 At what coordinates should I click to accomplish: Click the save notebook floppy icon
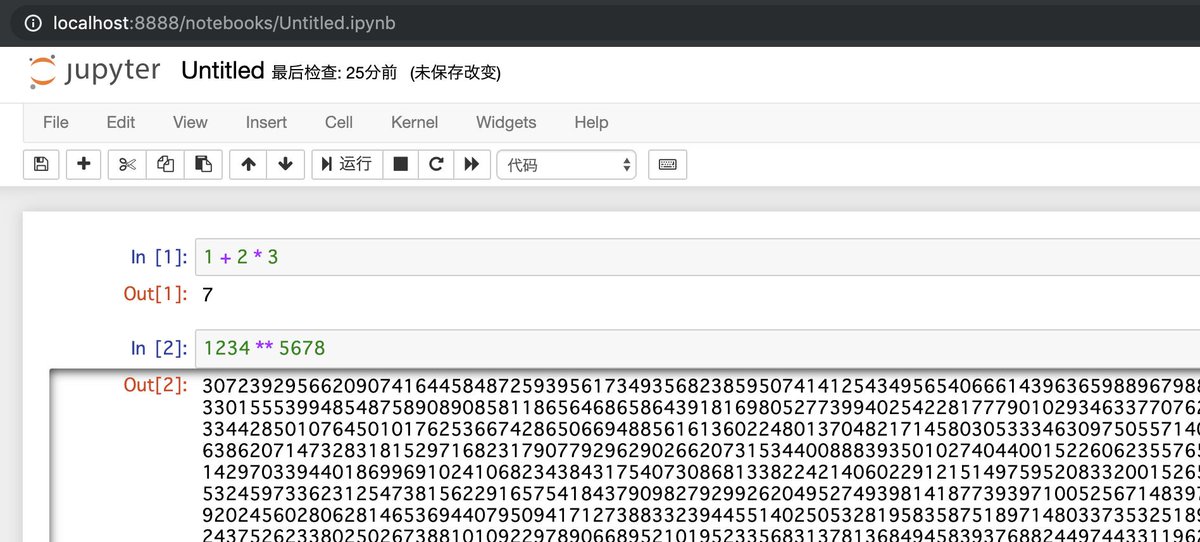pos(41,164)
